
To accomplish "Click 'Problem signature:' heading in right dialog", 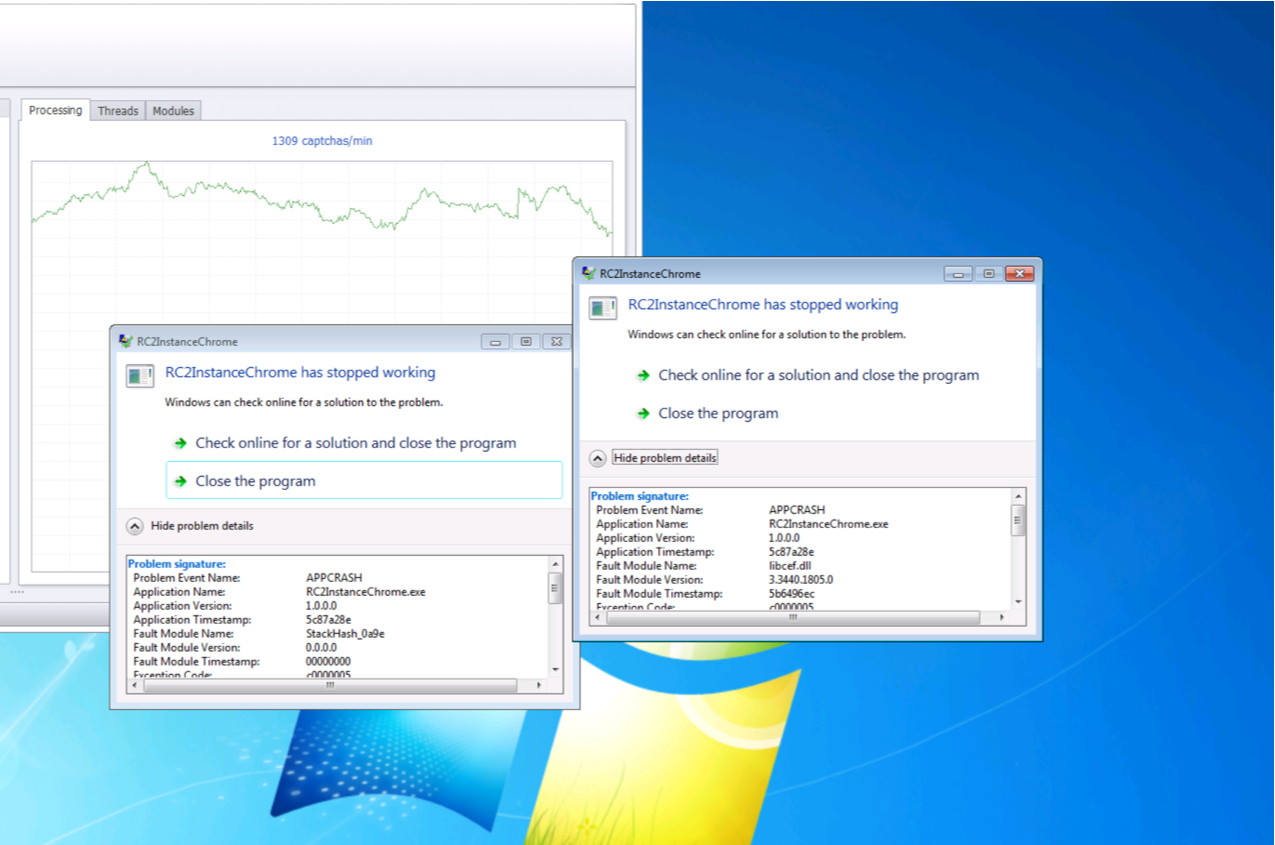I will 640,496.
